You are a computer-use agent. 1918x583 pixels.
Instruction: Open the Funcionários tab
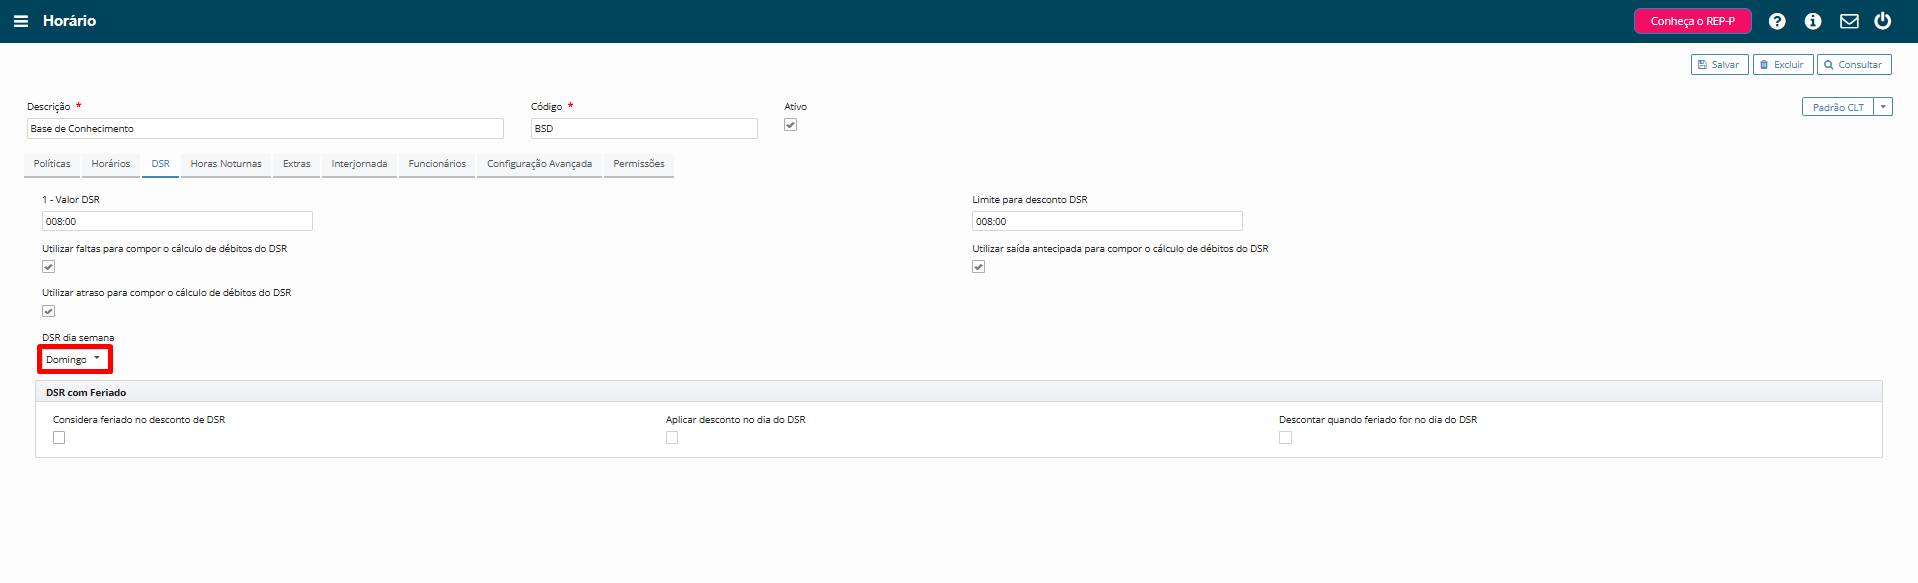437,164
